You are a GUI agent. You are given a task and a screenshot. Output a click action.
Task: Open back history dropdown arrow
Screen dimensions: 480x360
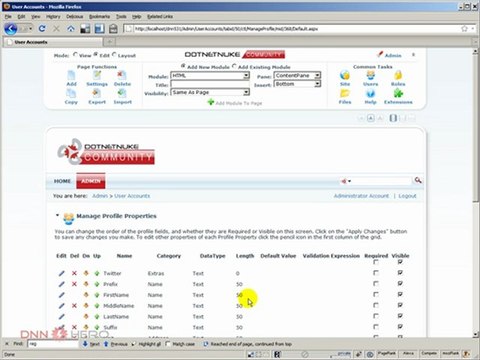[x=30, y=29]
